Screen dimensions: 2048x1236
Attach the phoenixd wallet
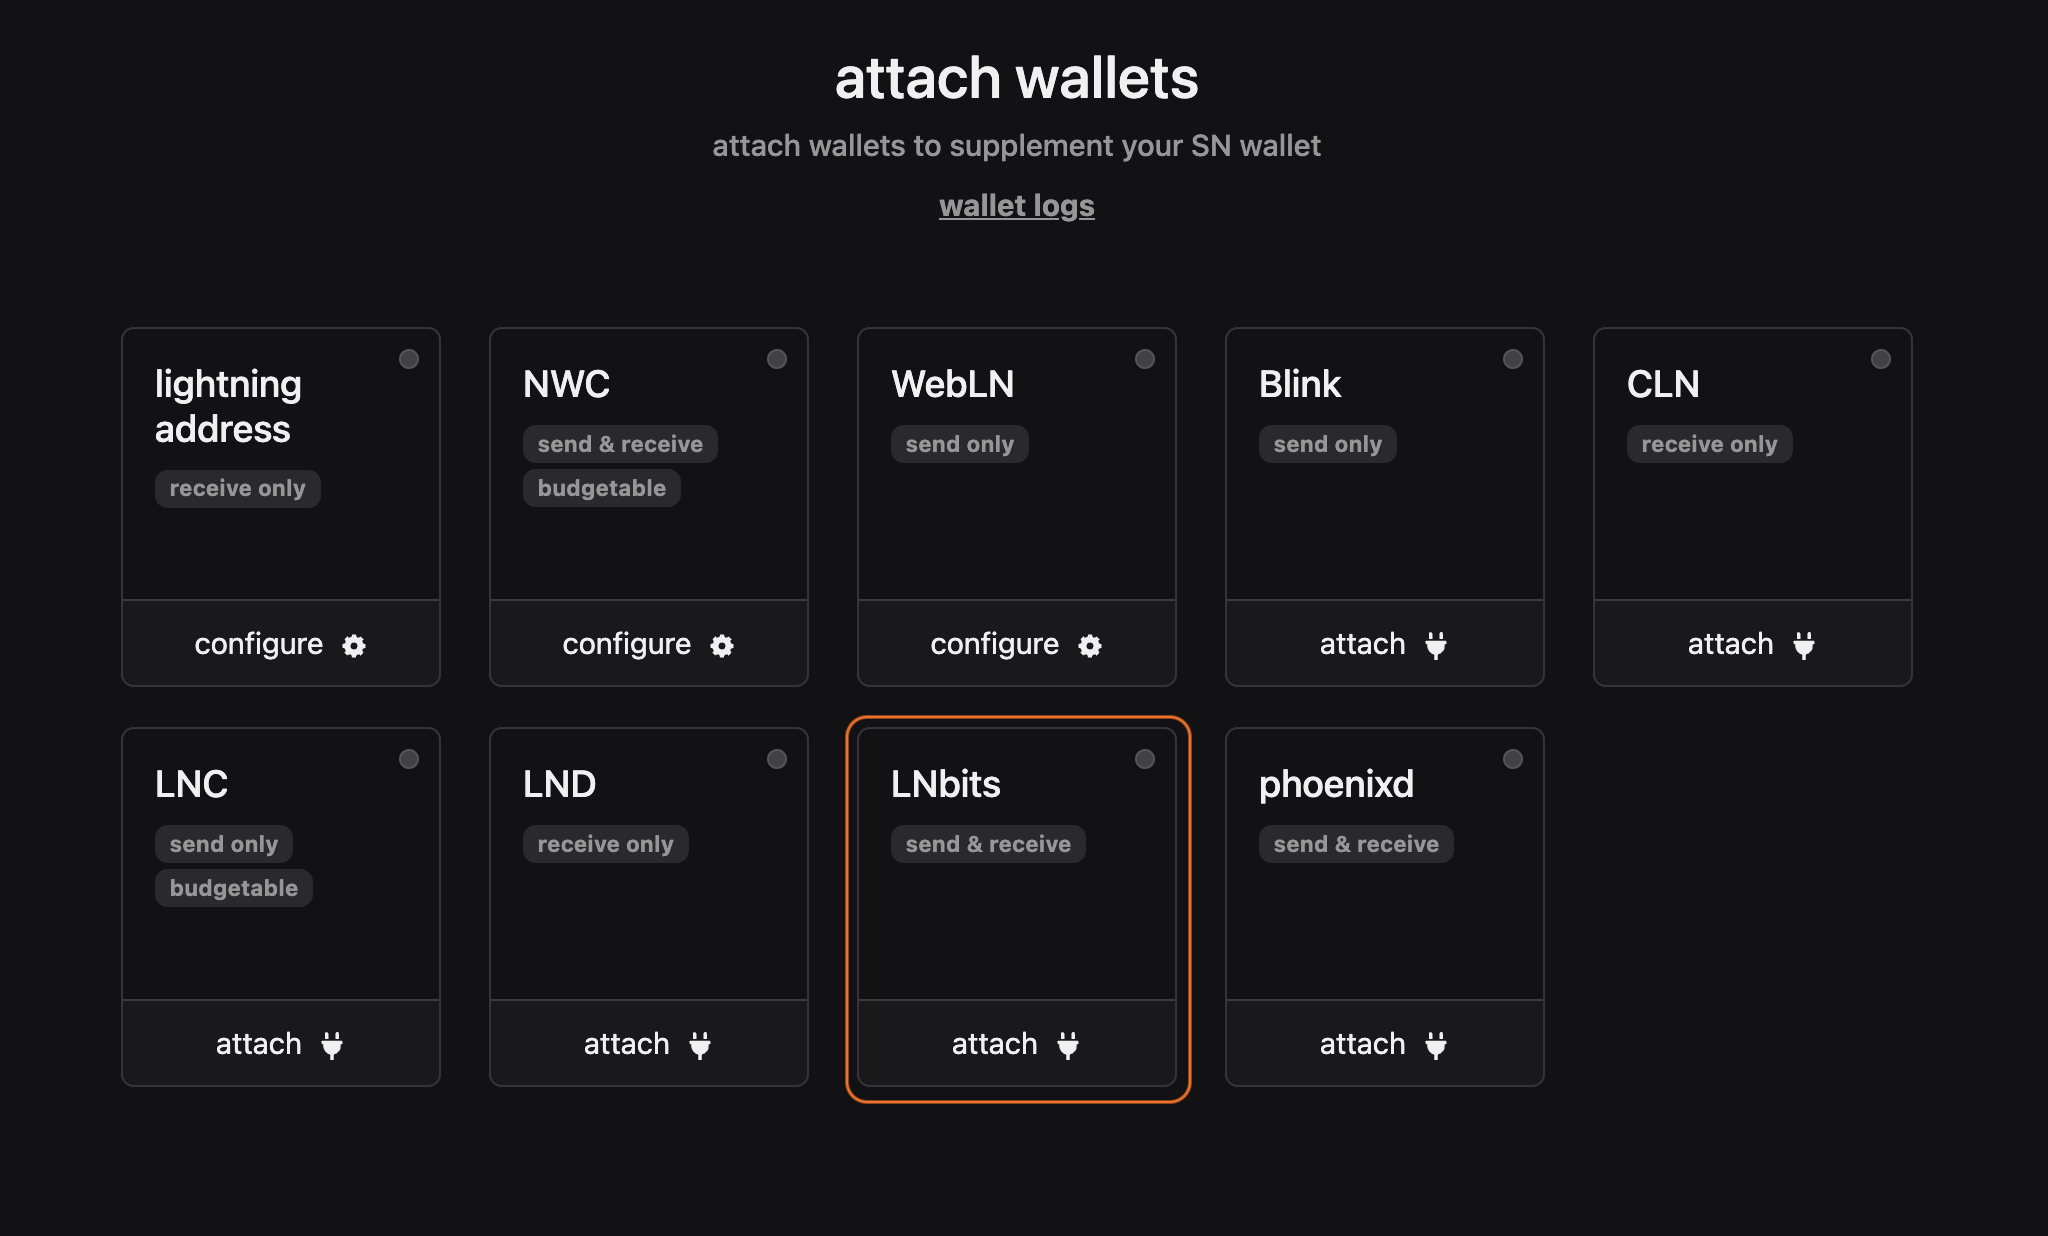[x=1385, y=1044]
